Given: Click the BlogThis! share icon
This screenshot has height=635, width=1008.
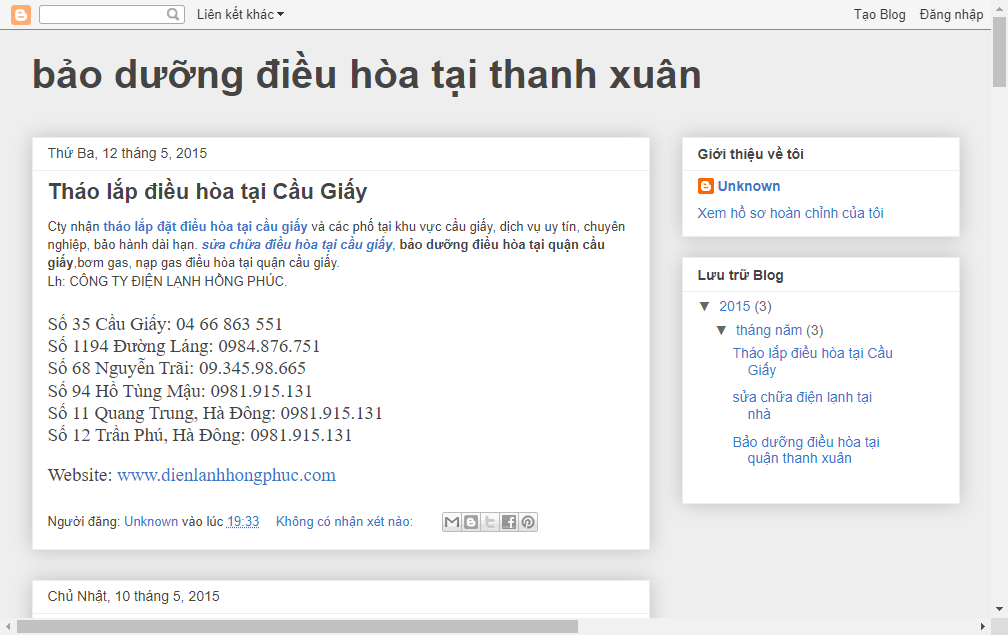Looking at the screenshot, I should pos(471,522).
